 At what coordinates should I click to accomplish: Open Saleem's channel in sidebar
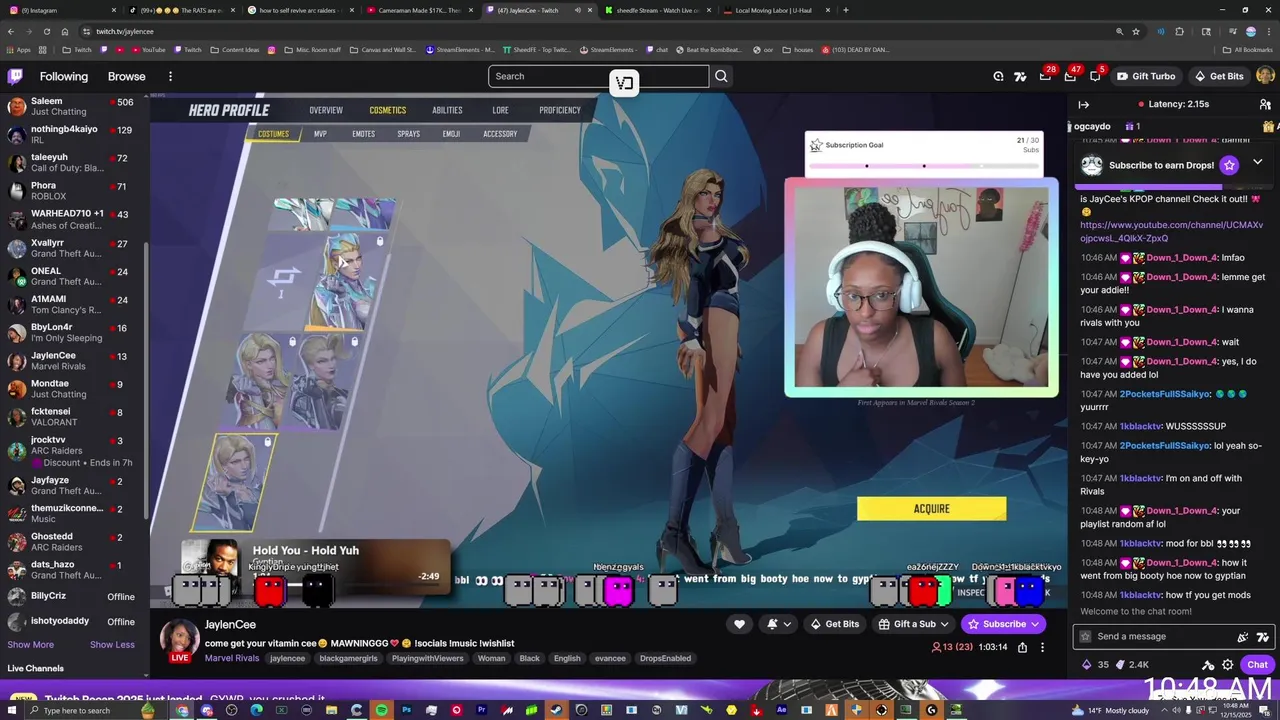(75, 106)
